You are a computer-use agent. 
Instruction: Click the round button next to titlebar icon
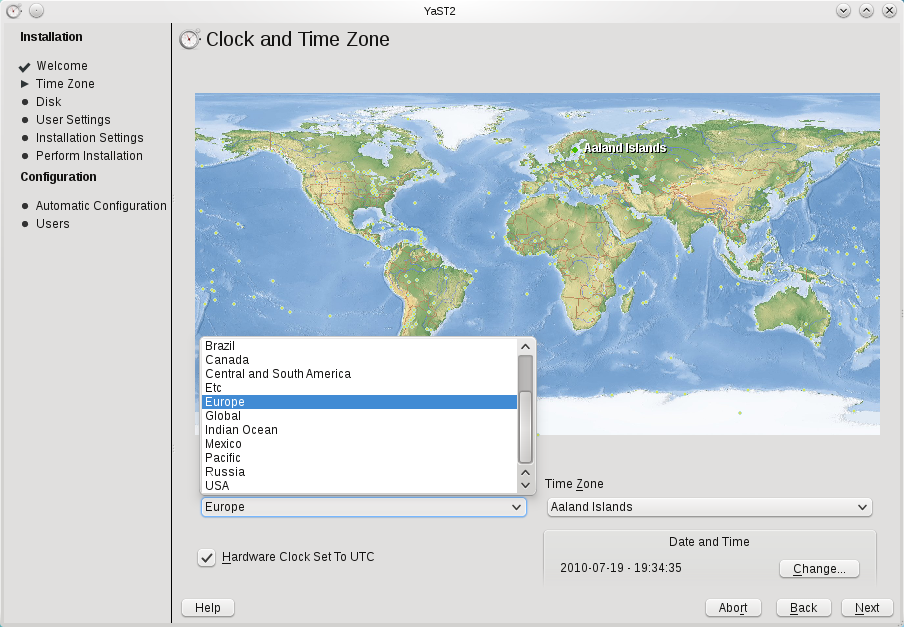36,10
